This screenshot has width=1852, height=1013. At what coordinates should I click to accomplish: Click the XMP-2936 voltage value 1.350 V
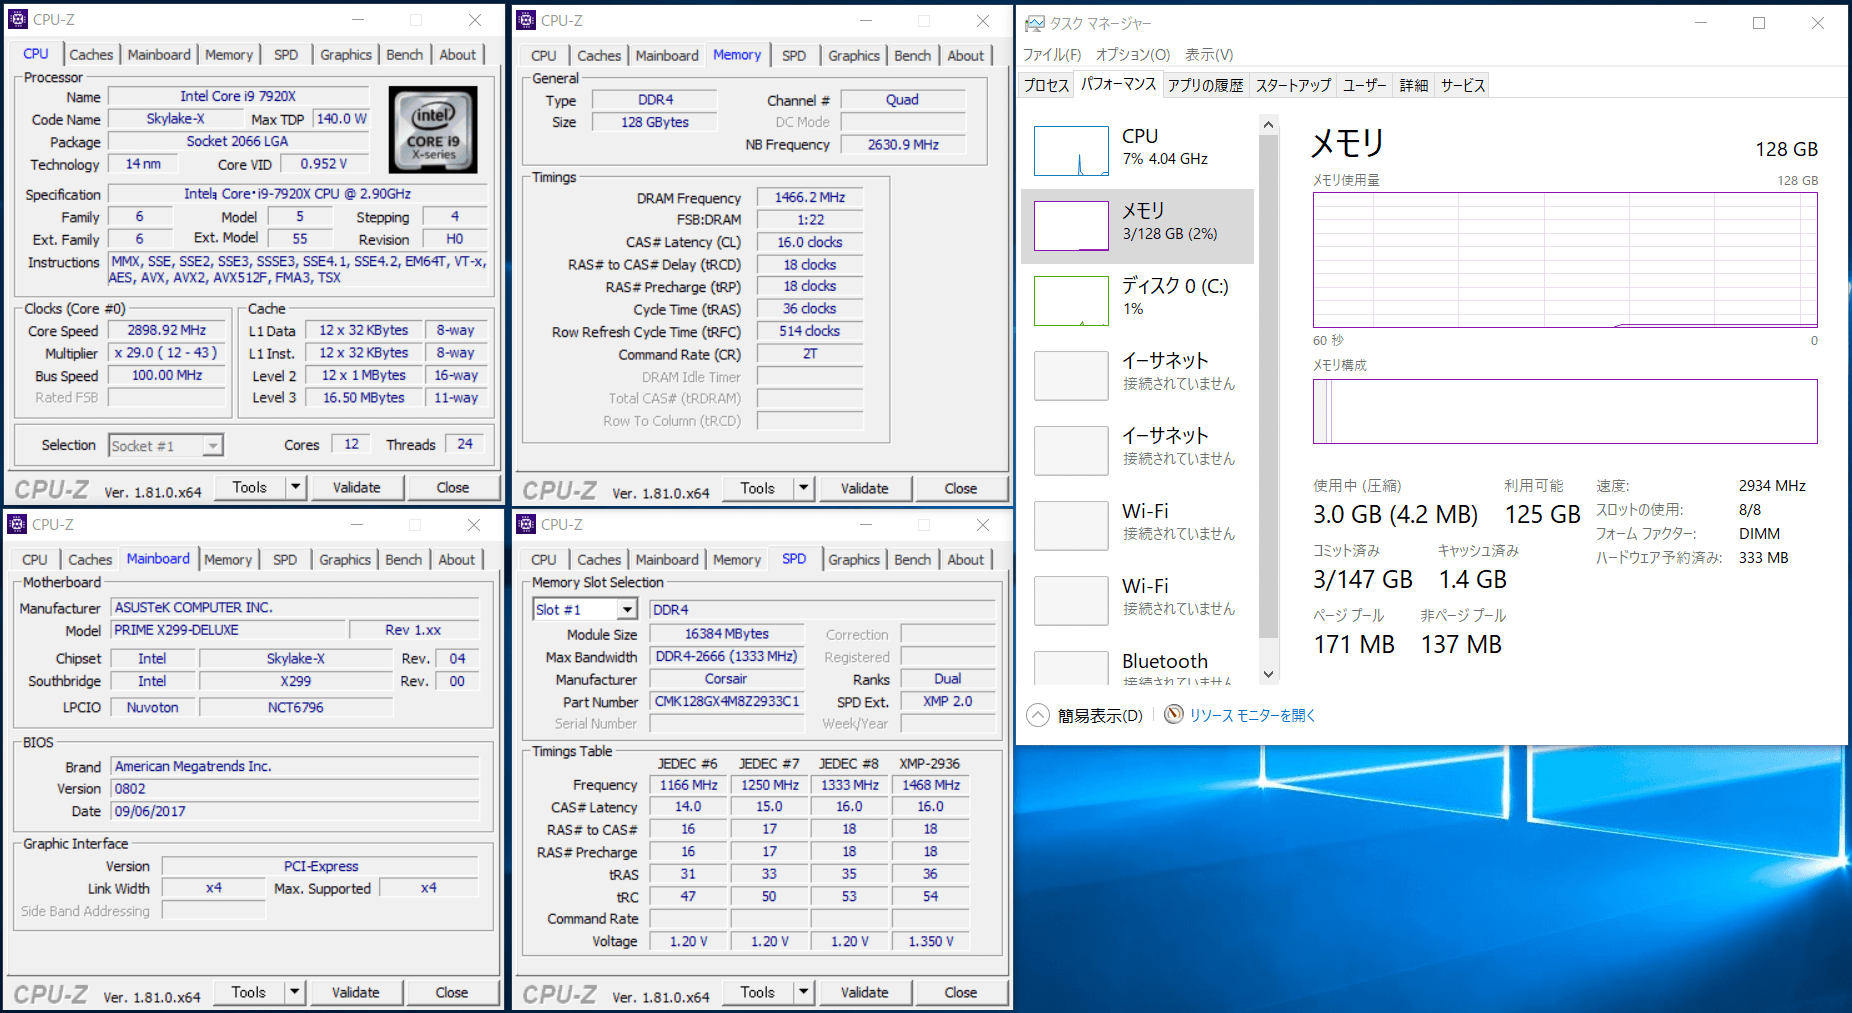(931, 941)
